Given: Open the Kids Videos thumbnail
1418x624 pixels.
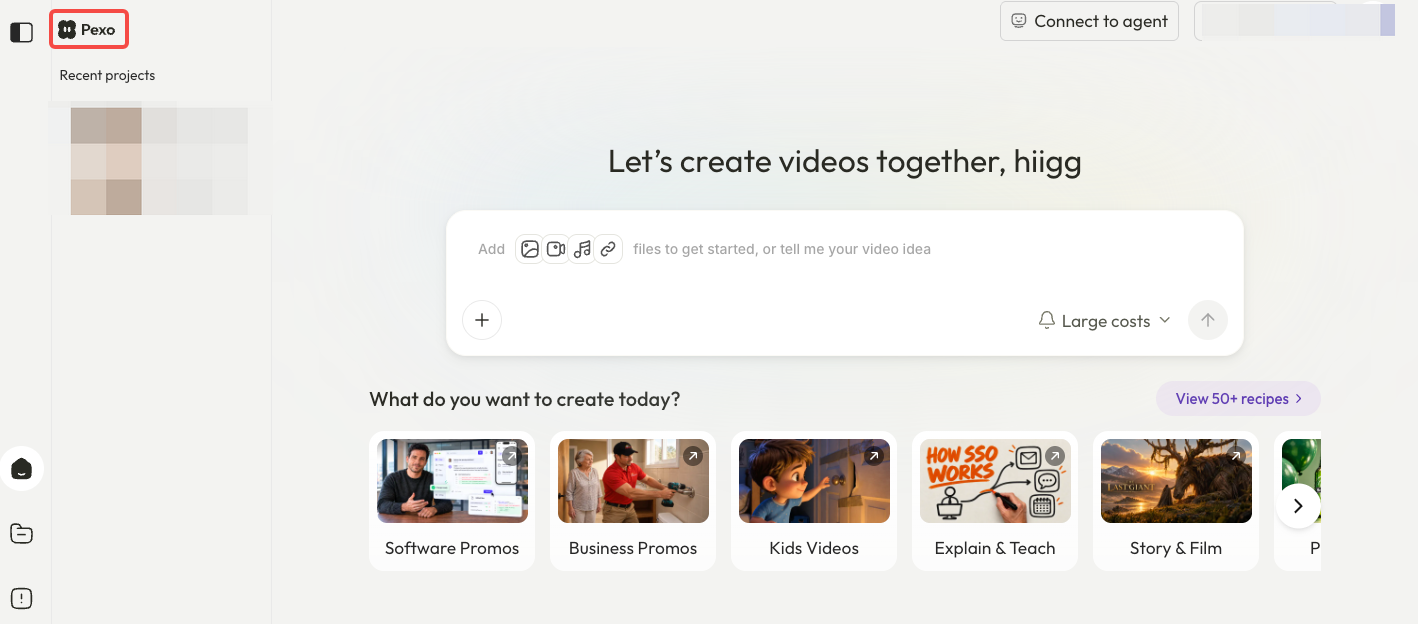Looking at the screenshot, I should pyautogui.click(x=814, y=481).
